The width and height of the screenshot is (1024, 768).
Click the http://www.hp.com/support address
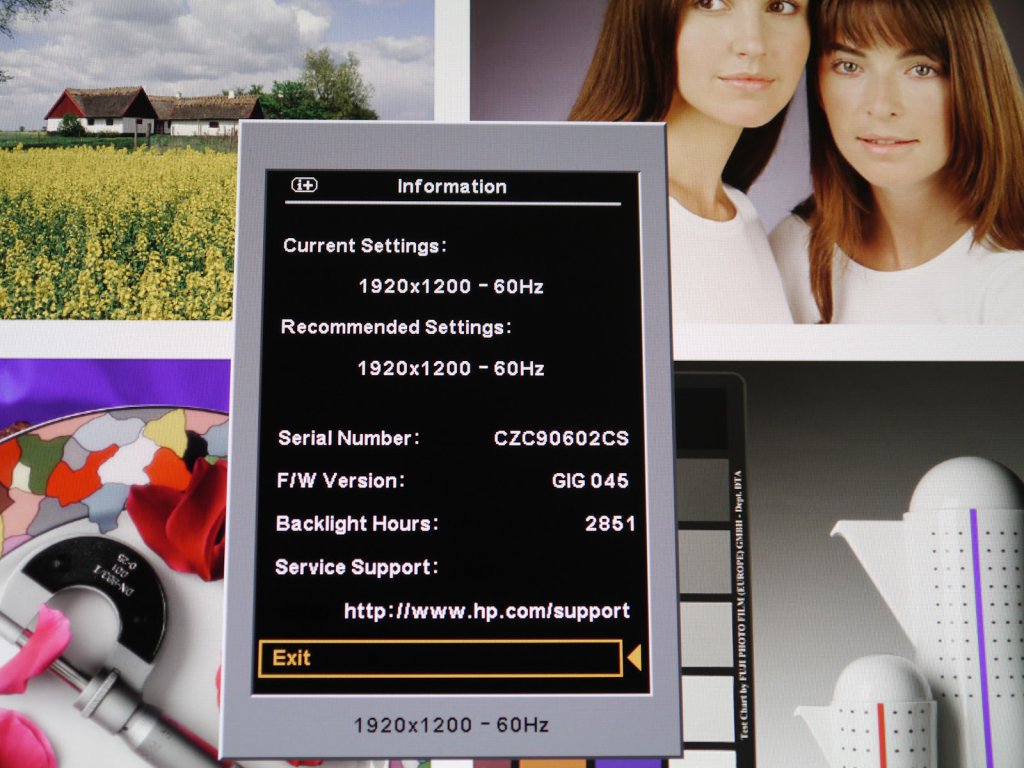pos(487,611)
